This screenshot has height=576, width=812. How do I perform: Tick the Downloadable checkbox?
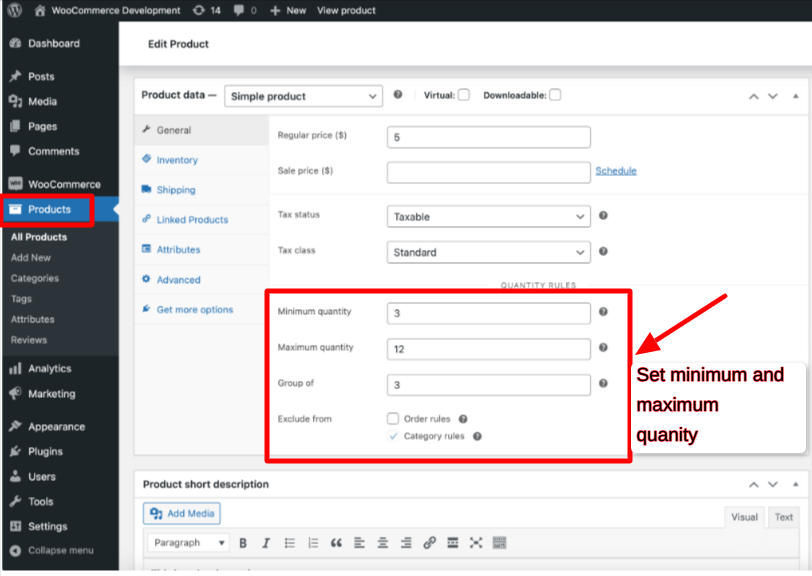point(555,95)
